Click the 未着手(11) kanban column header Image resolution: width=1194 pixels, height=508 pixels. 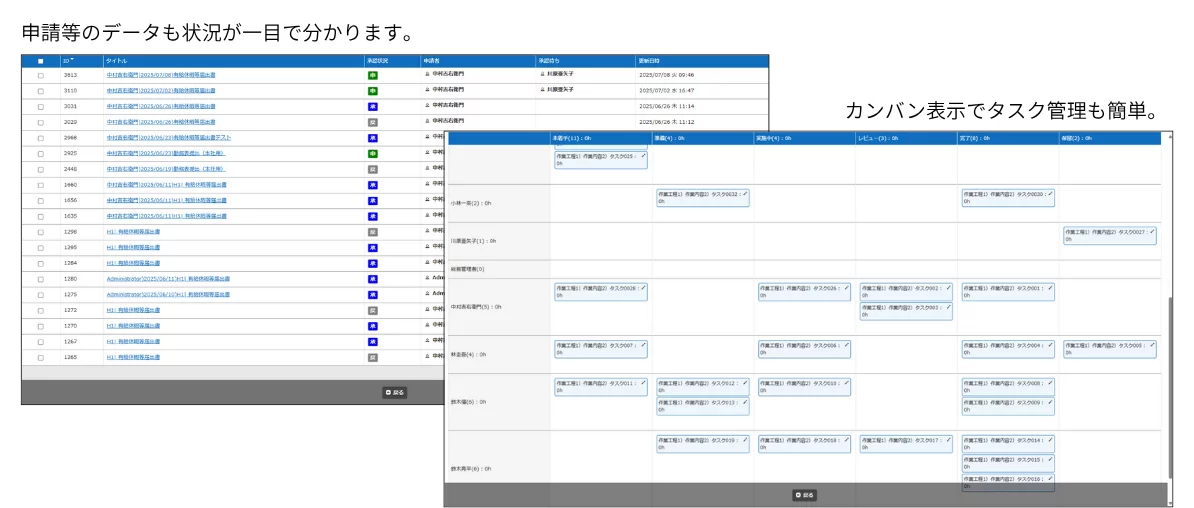(571, 138)
